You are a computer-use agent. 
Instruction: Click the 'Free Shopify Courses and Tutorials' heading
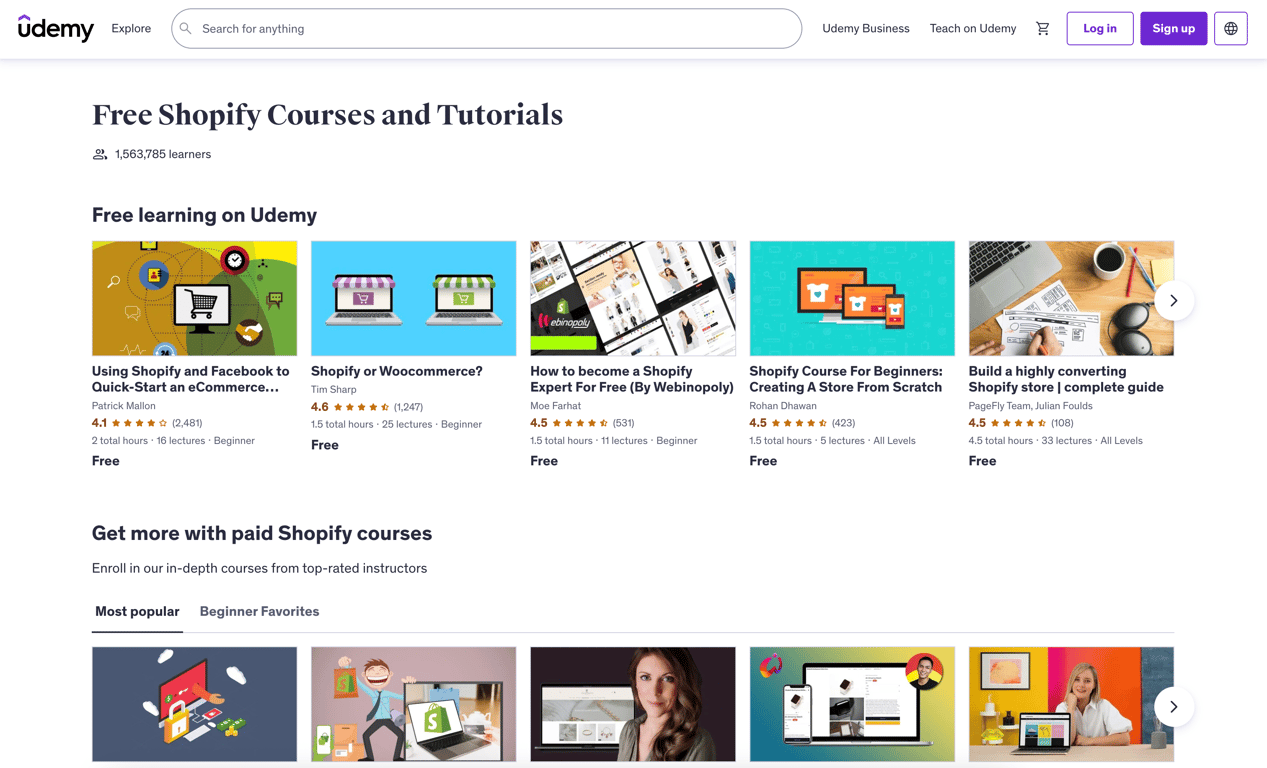(x=327, y=115)
